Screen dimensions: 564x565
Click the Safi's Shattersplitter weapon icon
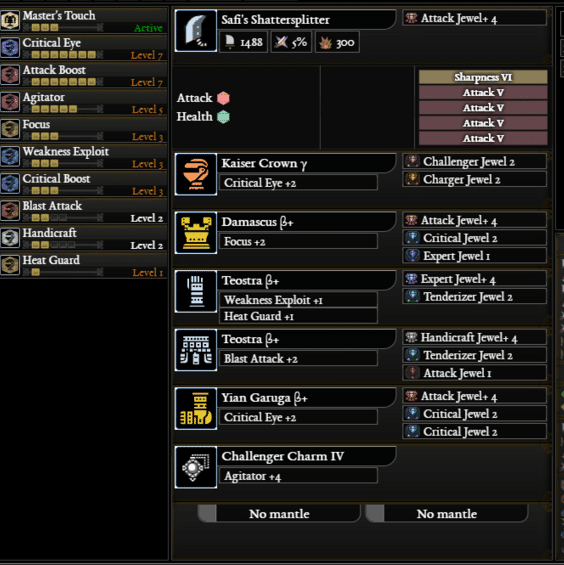196,31
